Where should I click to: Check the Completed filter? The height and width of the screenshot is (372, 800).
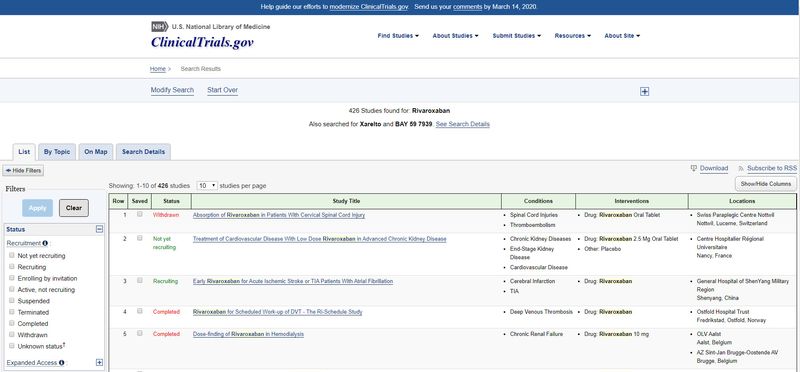12,323
